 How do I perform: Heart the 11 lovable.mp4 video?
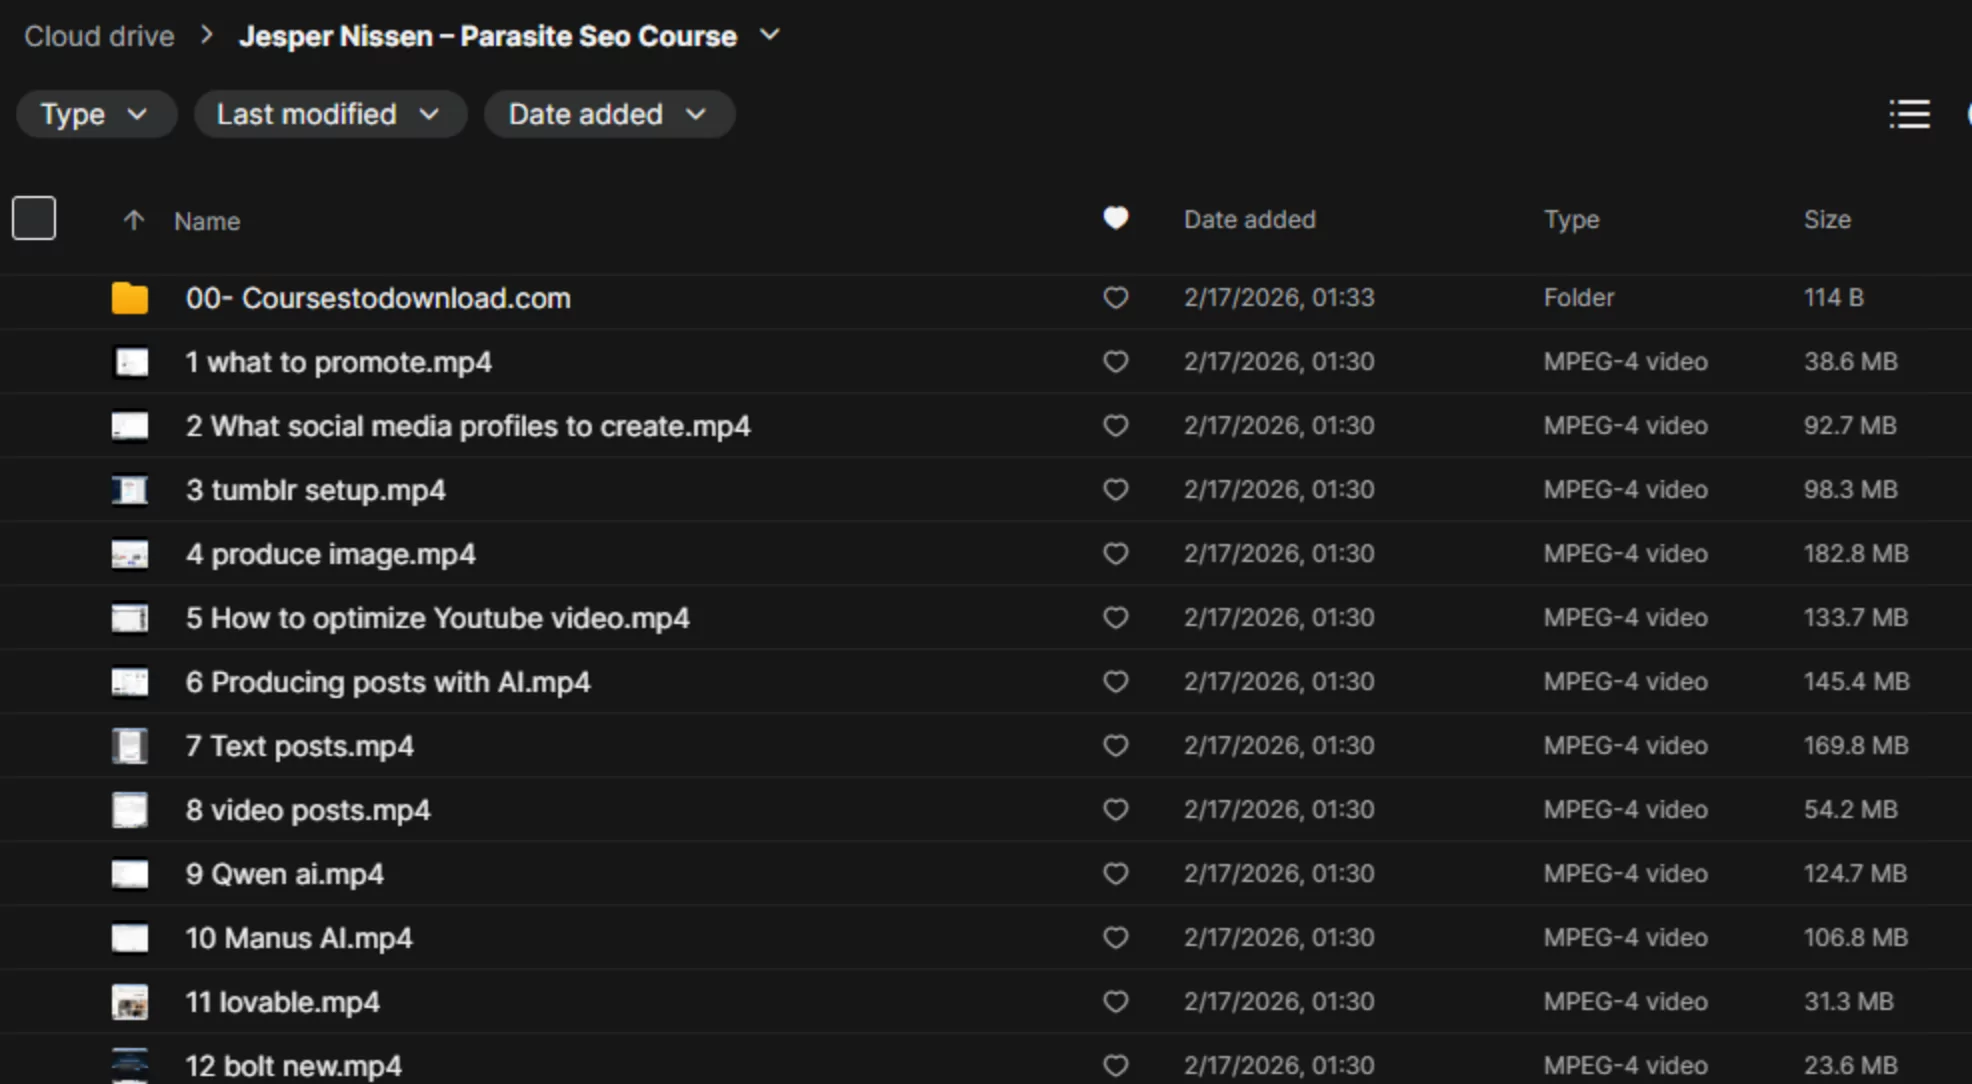[1116, 1002]
